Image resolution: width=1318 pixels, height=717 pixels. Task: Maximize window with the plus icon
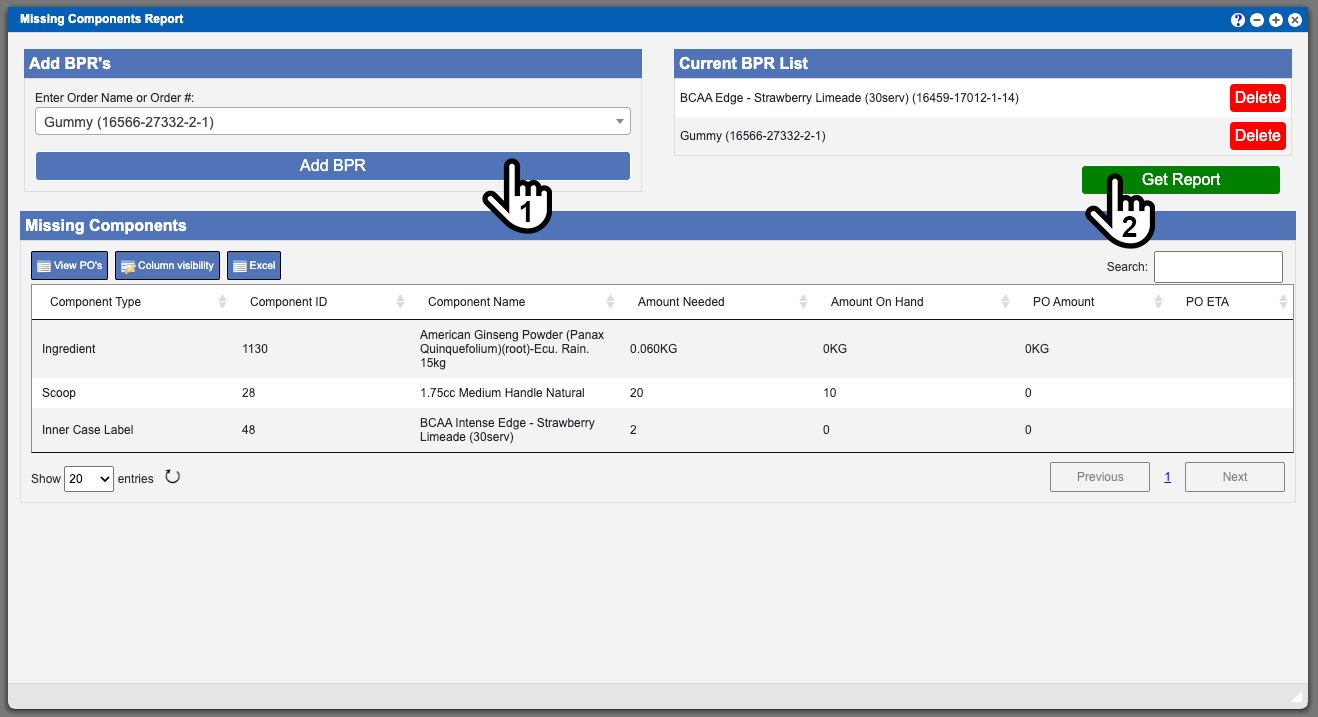pos(1276,20)
